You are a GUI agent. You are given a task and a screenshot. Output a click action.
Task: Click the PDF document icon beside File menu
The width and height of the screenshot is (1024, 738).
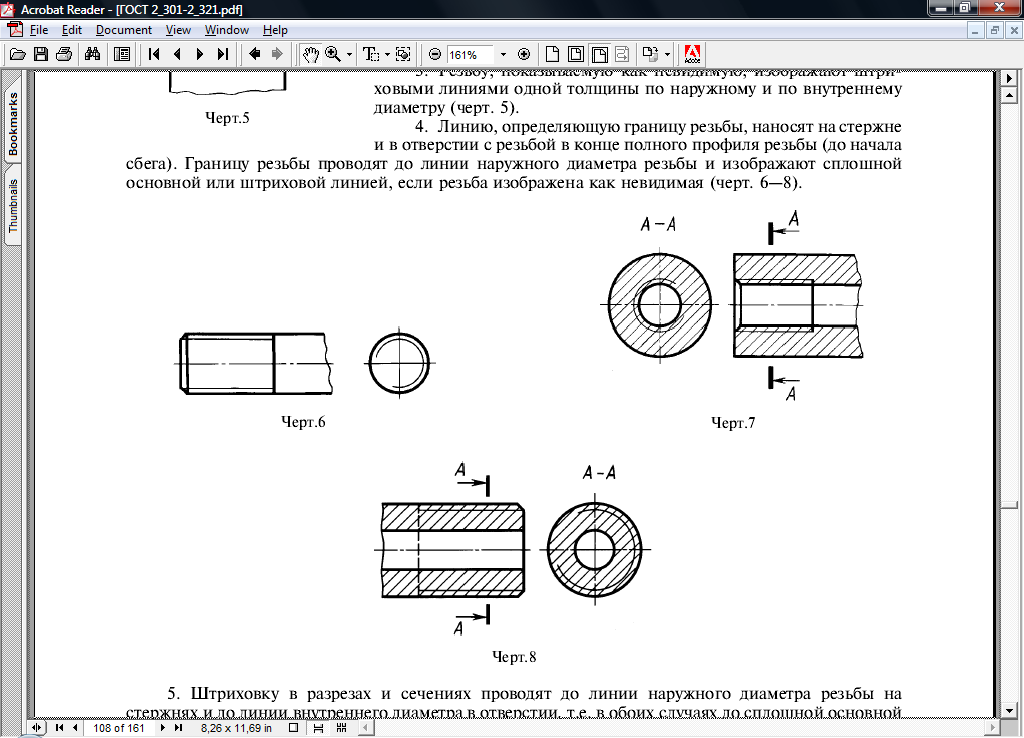(14, 29)
